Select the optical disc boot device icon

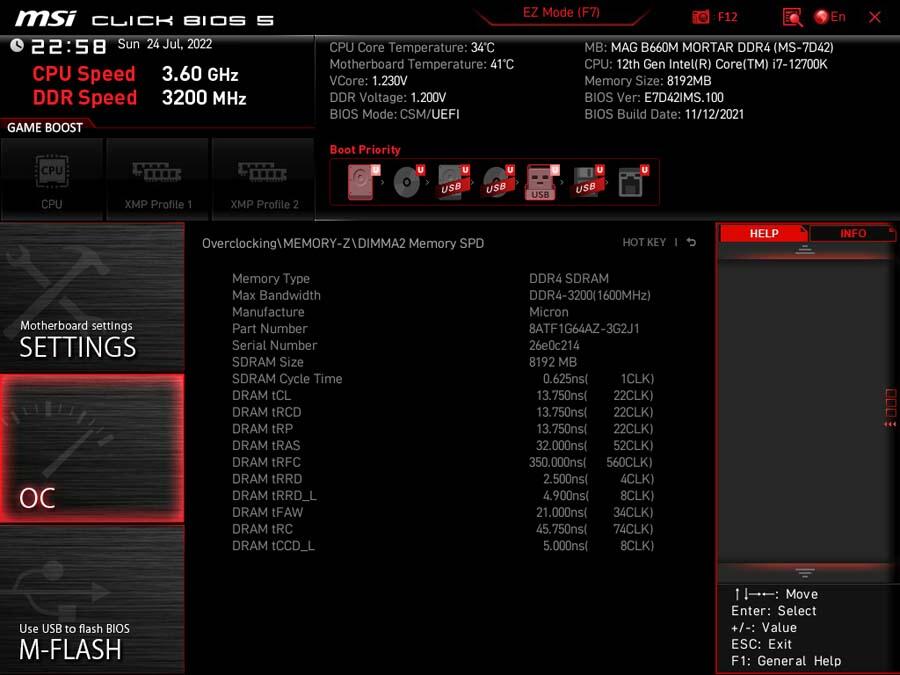[x=408, y=182]
